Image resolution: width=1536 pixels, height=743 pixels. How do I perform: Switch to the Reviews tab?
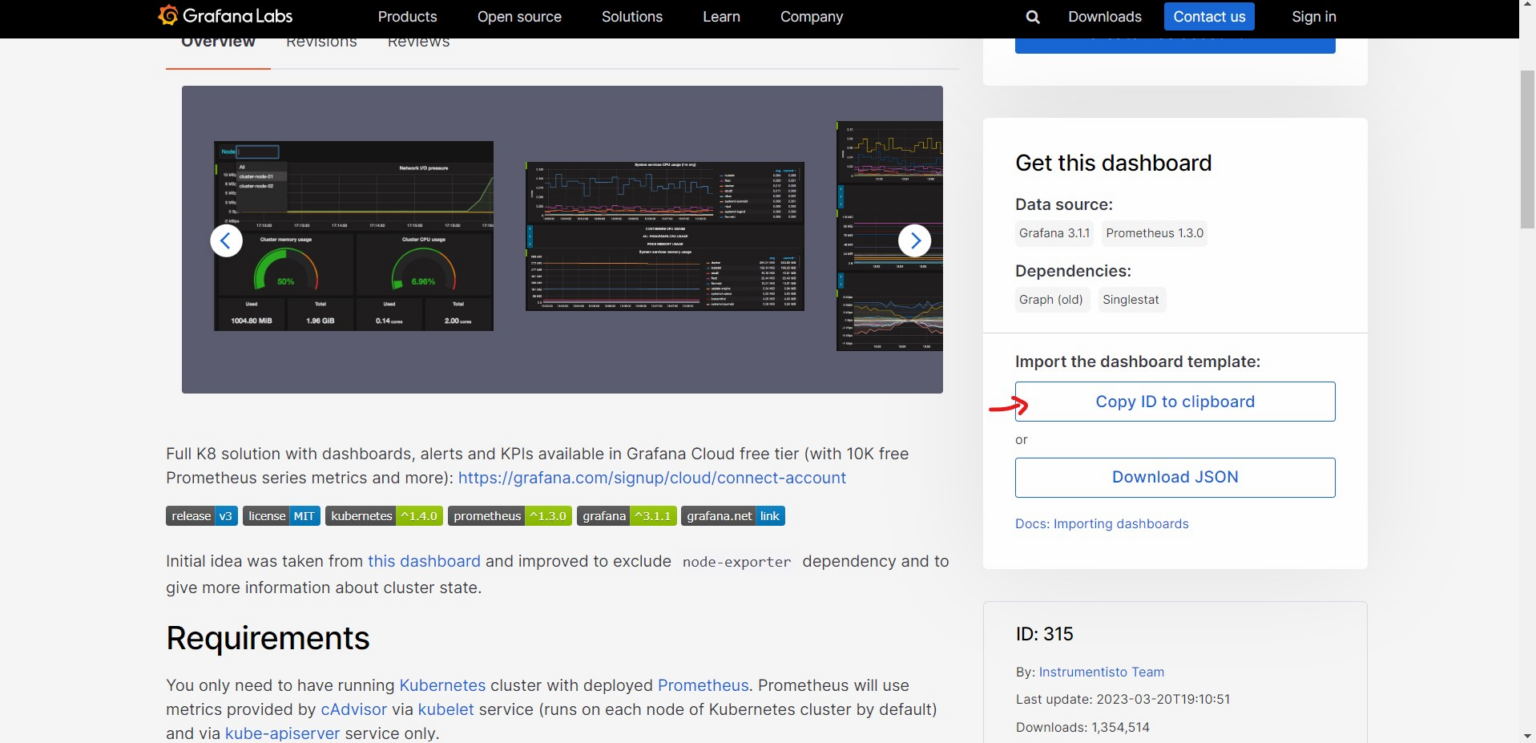[418, 40]
